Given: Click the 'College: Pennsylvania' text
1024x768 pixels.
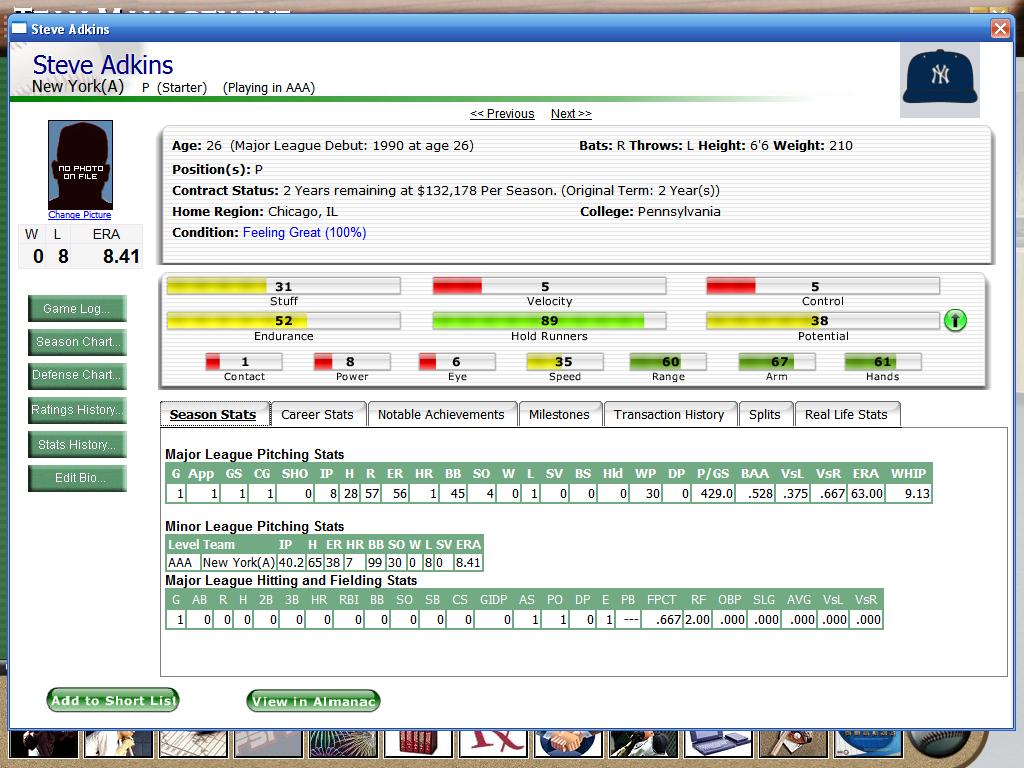Looking at the screenshot, I should coord(650,212).
